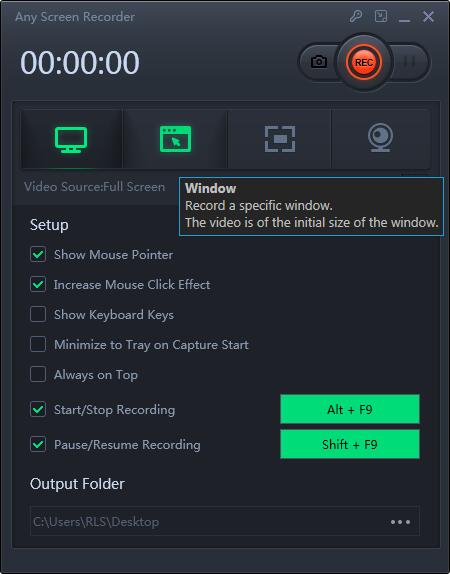The height and width of the screenshot is (574, 450).
Task: Open the registration key icon
Action: (356, 16)
